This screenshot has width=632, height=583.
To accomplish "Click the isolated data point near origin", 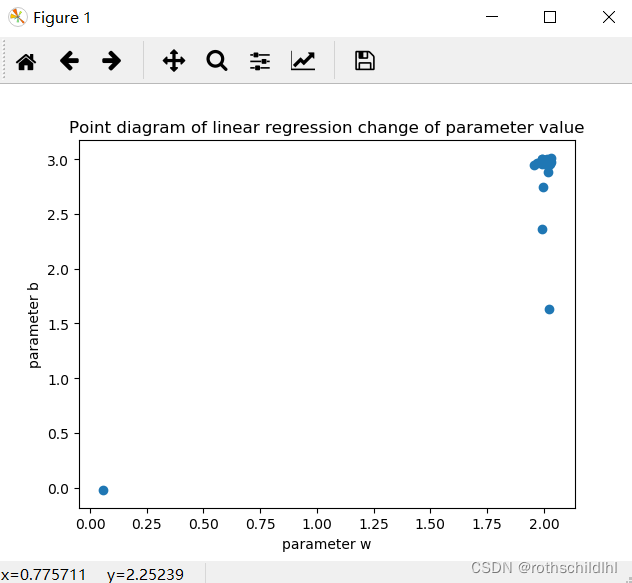I will 103,490.
